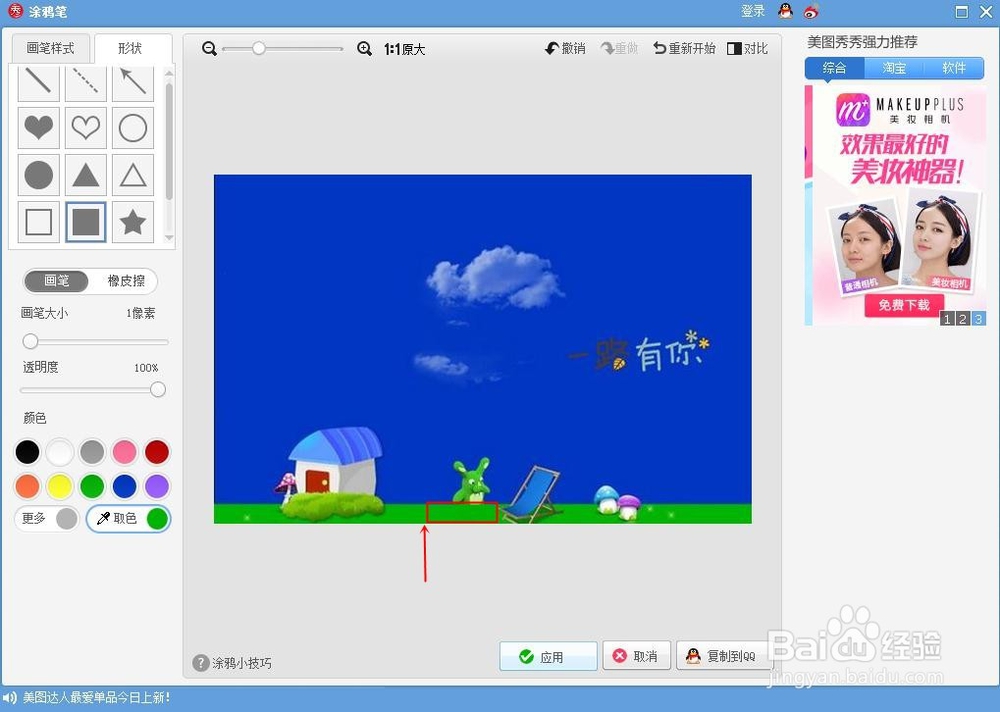Image resolution: width=1000 pixels, height=712 pixels.
Task: Switch to 橡皮擦 eraser mode
Action: [126, 281]
